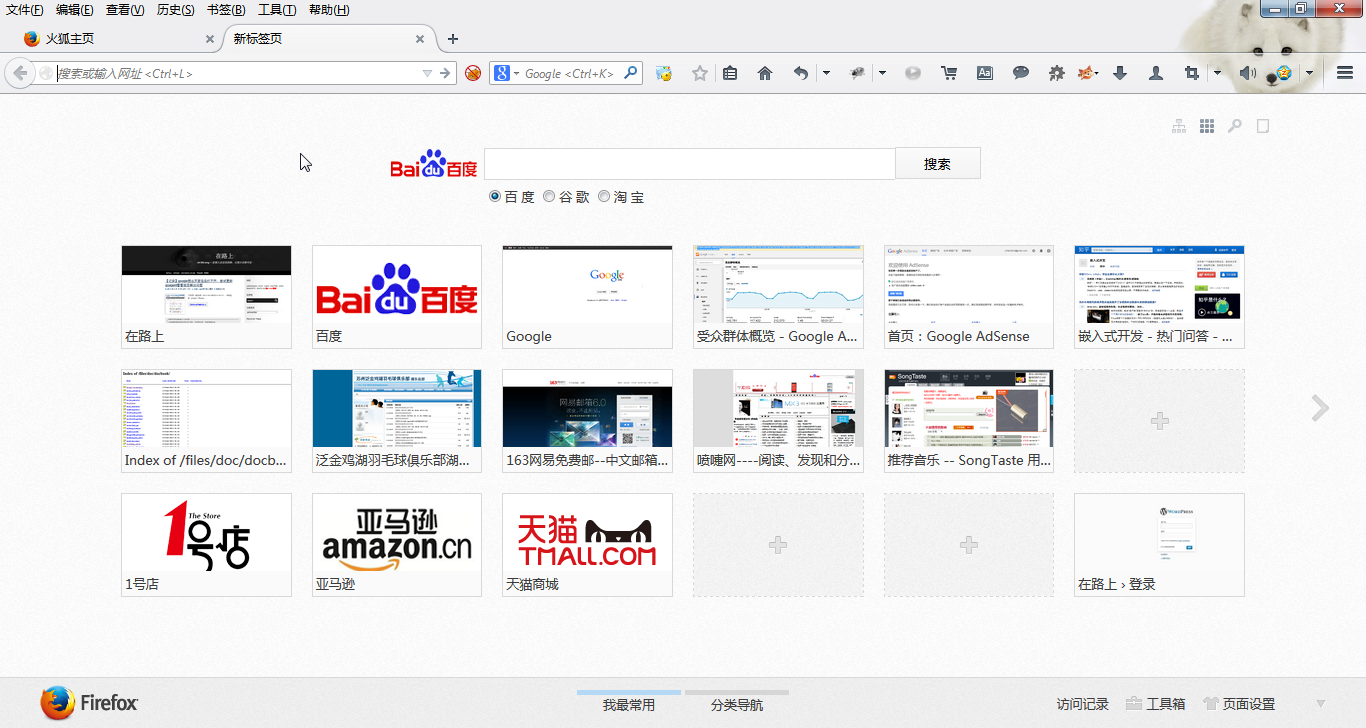Open the 推荐音乐 SongTaste thumbnail
The width and height of the screenshot is (1366, 728).
969,421
